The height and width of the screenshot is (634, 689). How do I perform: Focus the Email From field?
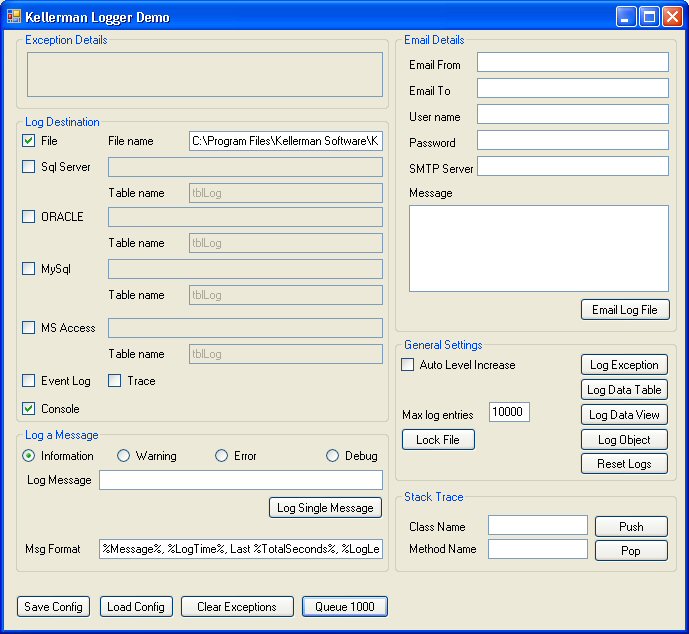pos(573,62)
